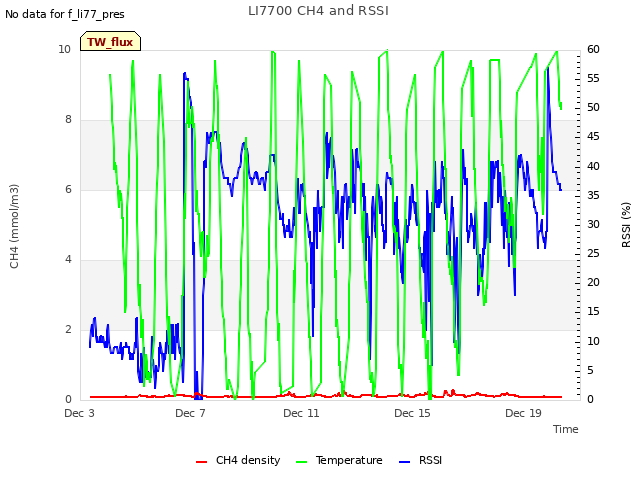
Task: Click the red CH4 density legend swatch
Action: pos(202,462)
